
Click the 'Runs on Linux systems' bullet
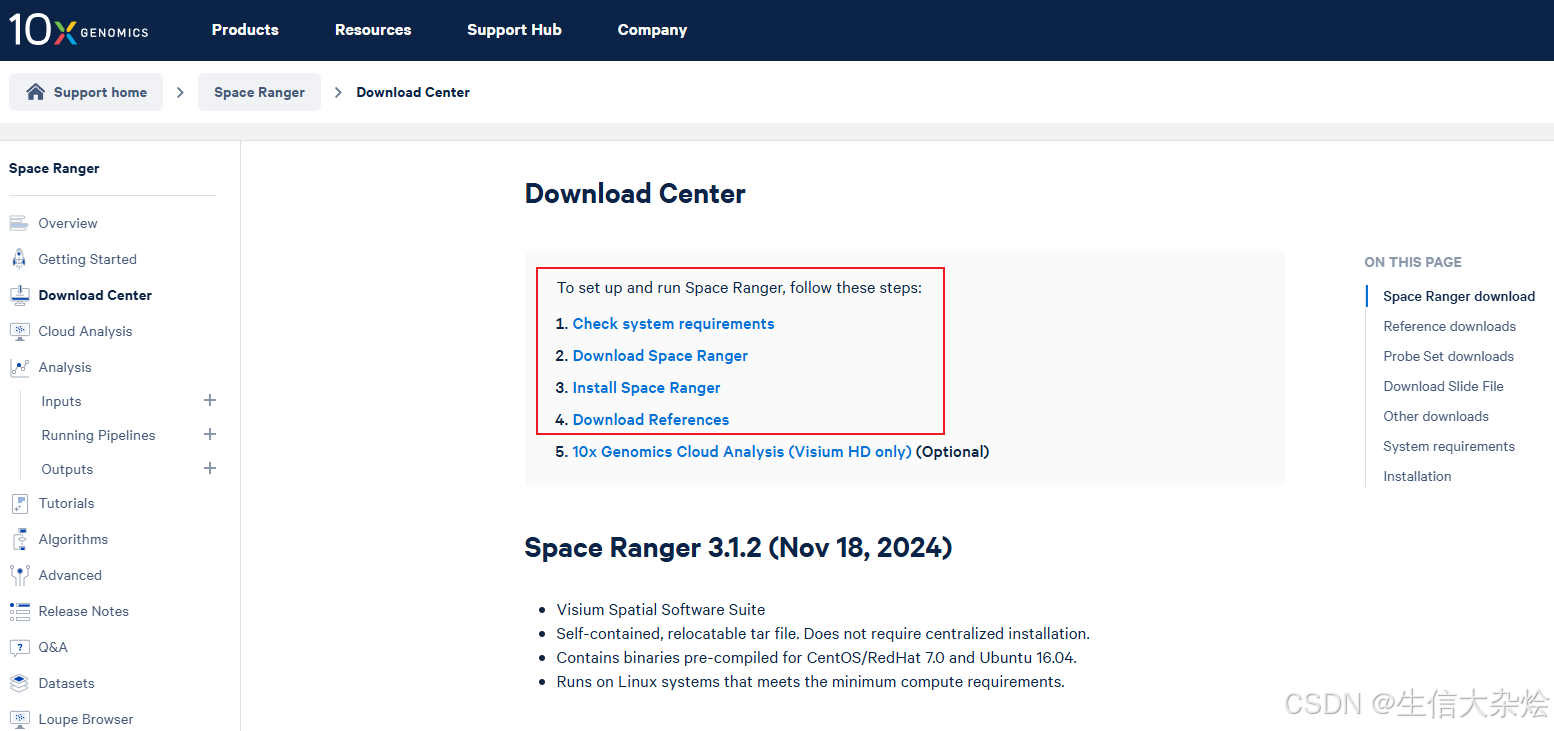click(x=810, y=682)
